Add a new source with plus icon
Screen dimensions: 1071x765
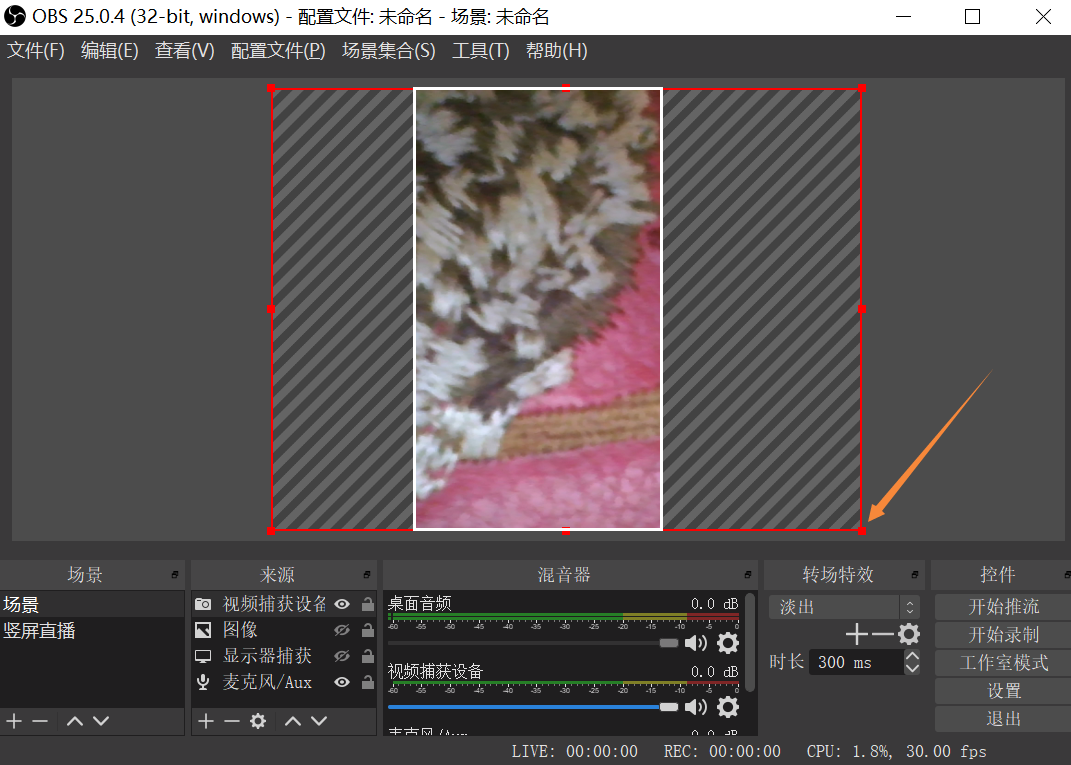click(206, 721)
